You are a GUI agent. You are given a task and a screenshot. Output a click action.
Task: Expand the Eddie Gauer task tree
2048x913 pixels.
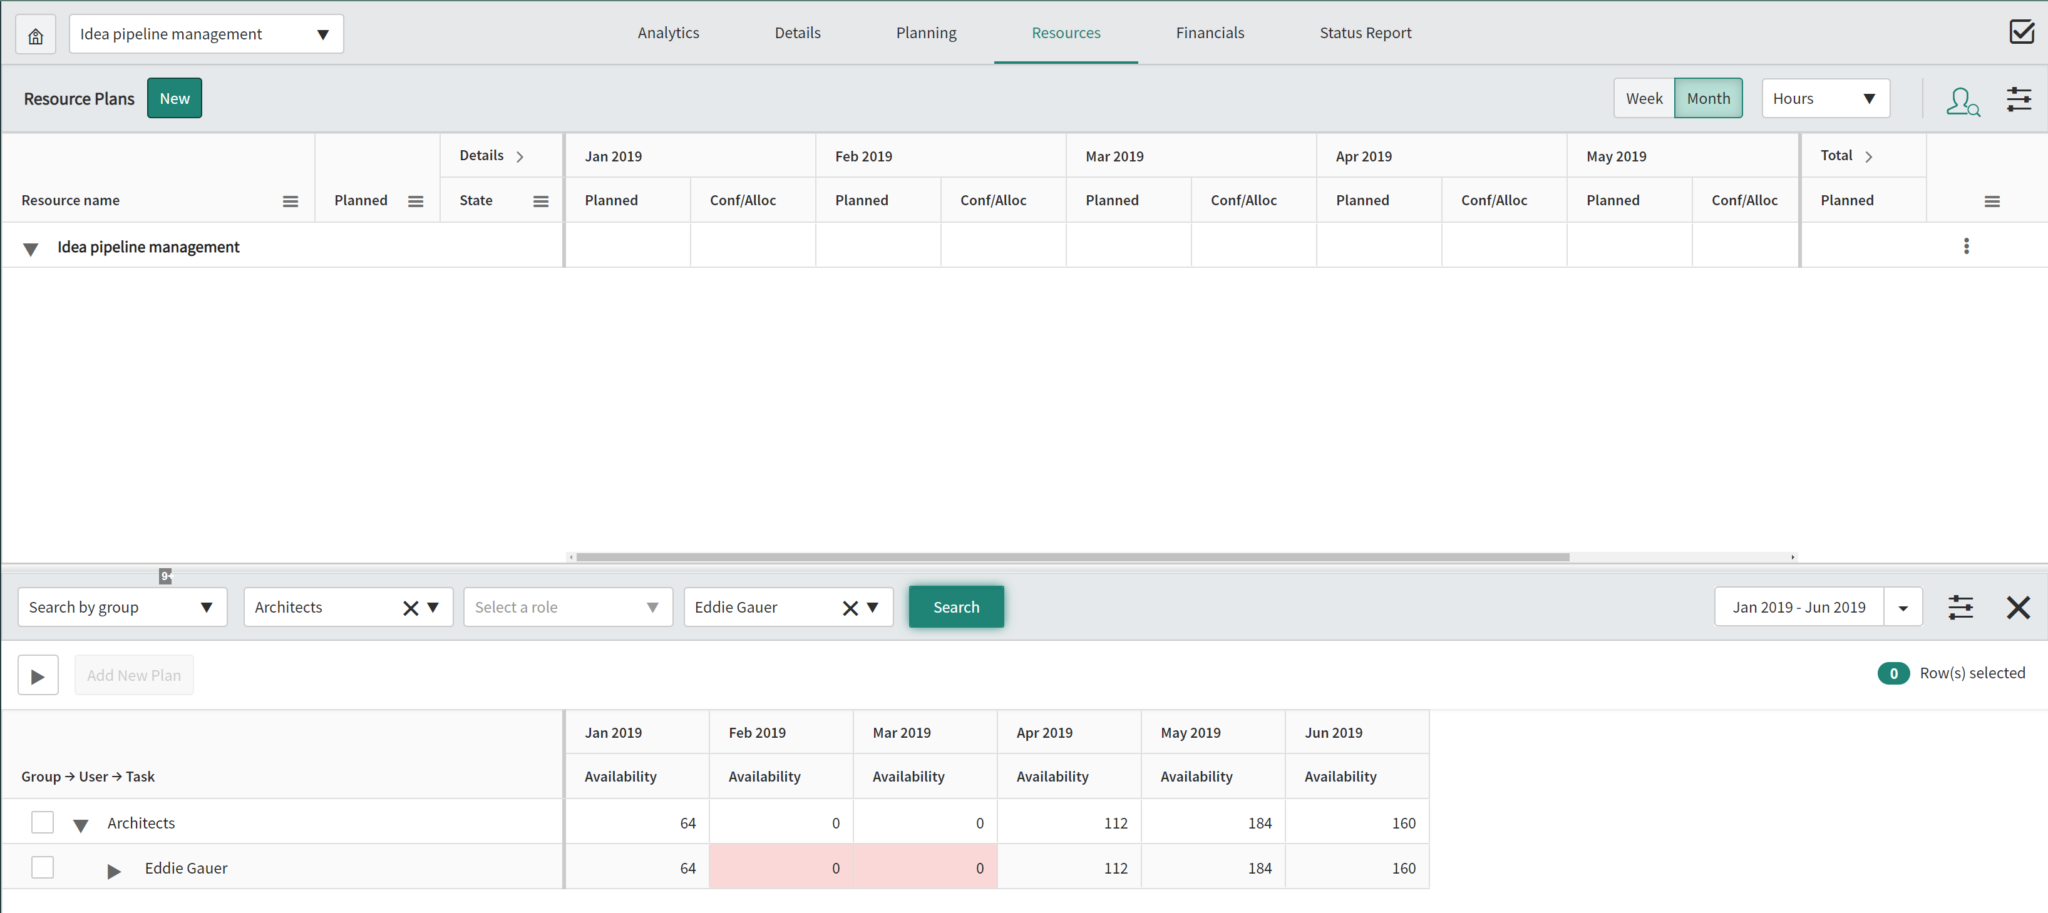113,868
